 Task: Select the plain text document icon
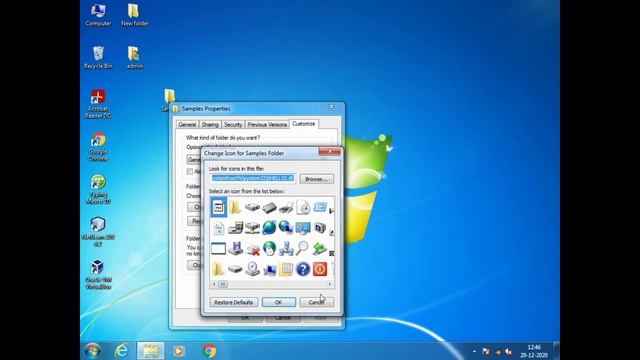pos(218,228)
